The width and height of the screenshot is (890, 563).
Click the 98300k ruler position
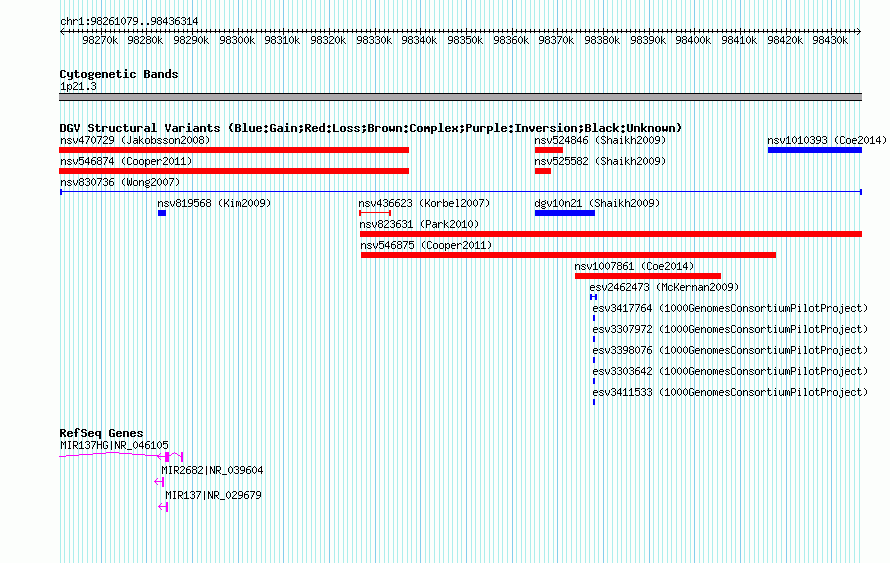coord(237,40)
